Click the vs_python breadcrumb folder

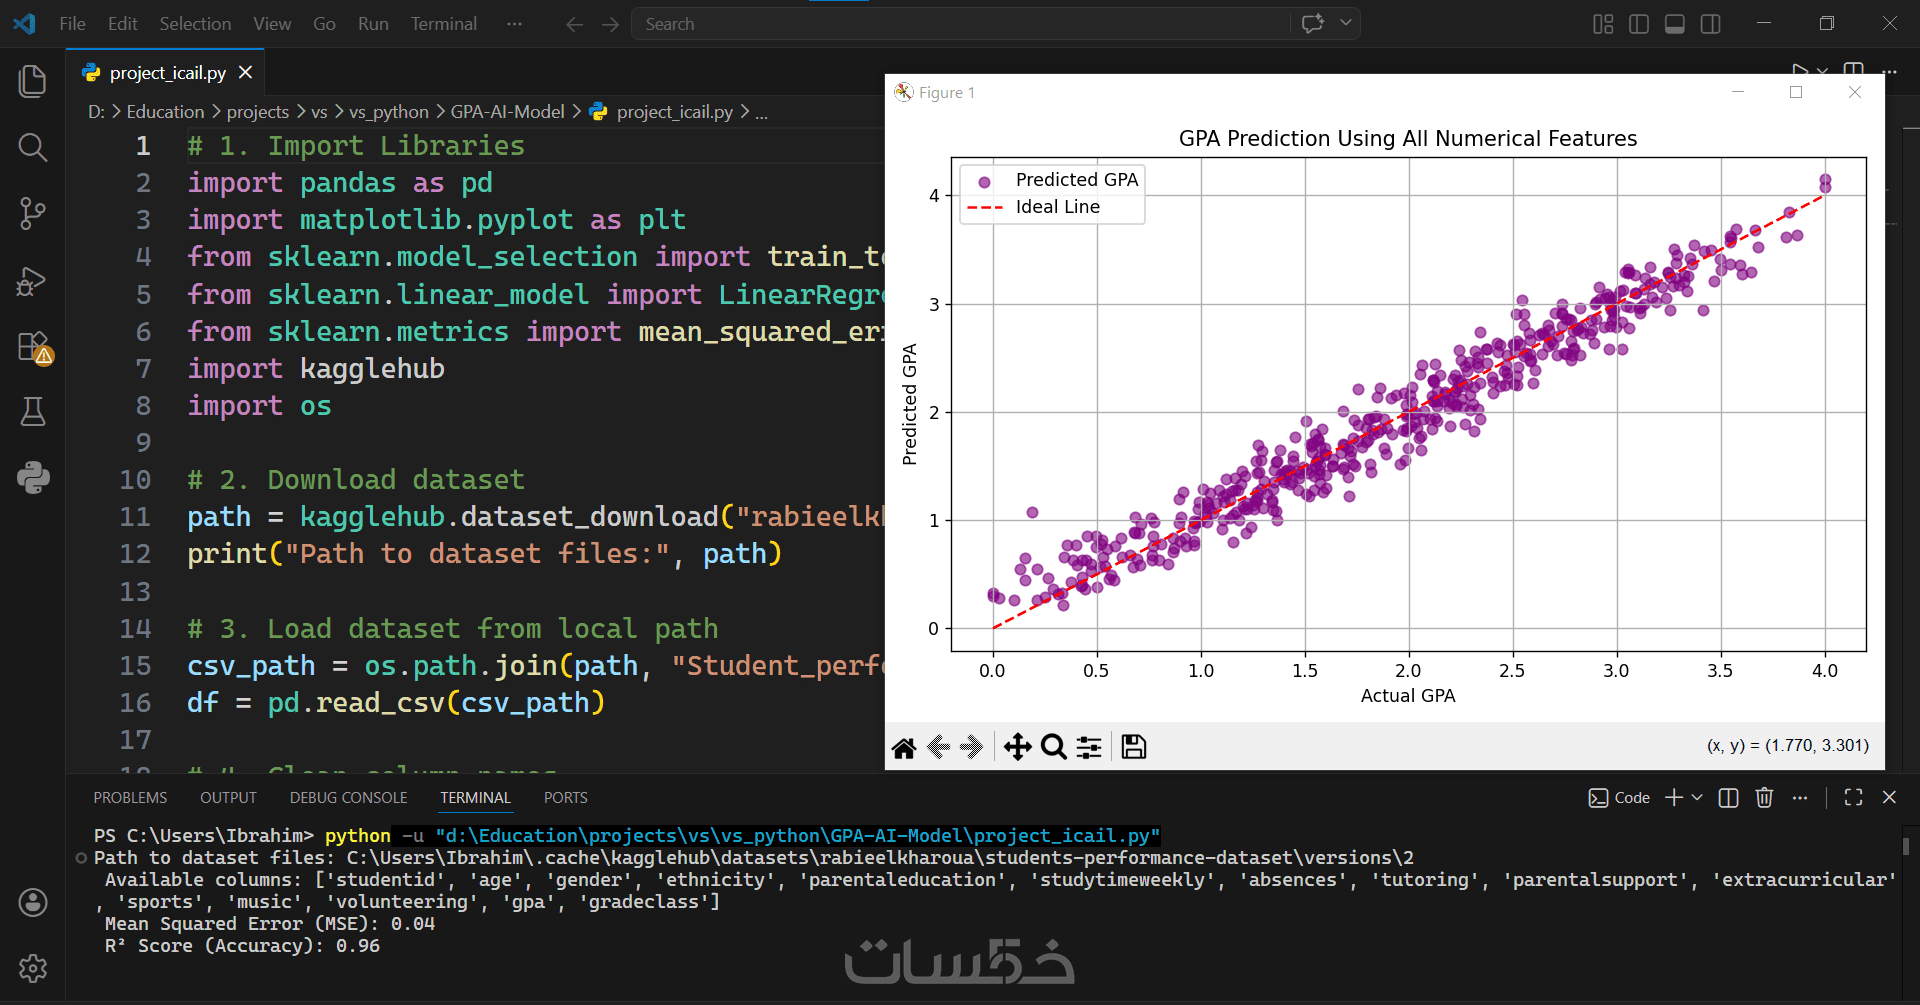pos(388,112)
